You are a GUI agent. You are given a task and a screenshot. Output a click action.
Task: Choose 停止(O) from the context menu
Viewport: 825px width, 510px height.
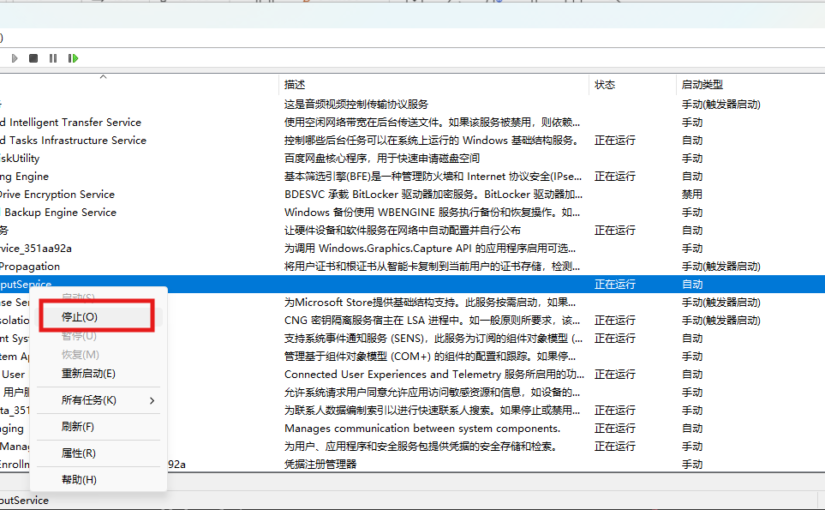click(x=80, y=316)
